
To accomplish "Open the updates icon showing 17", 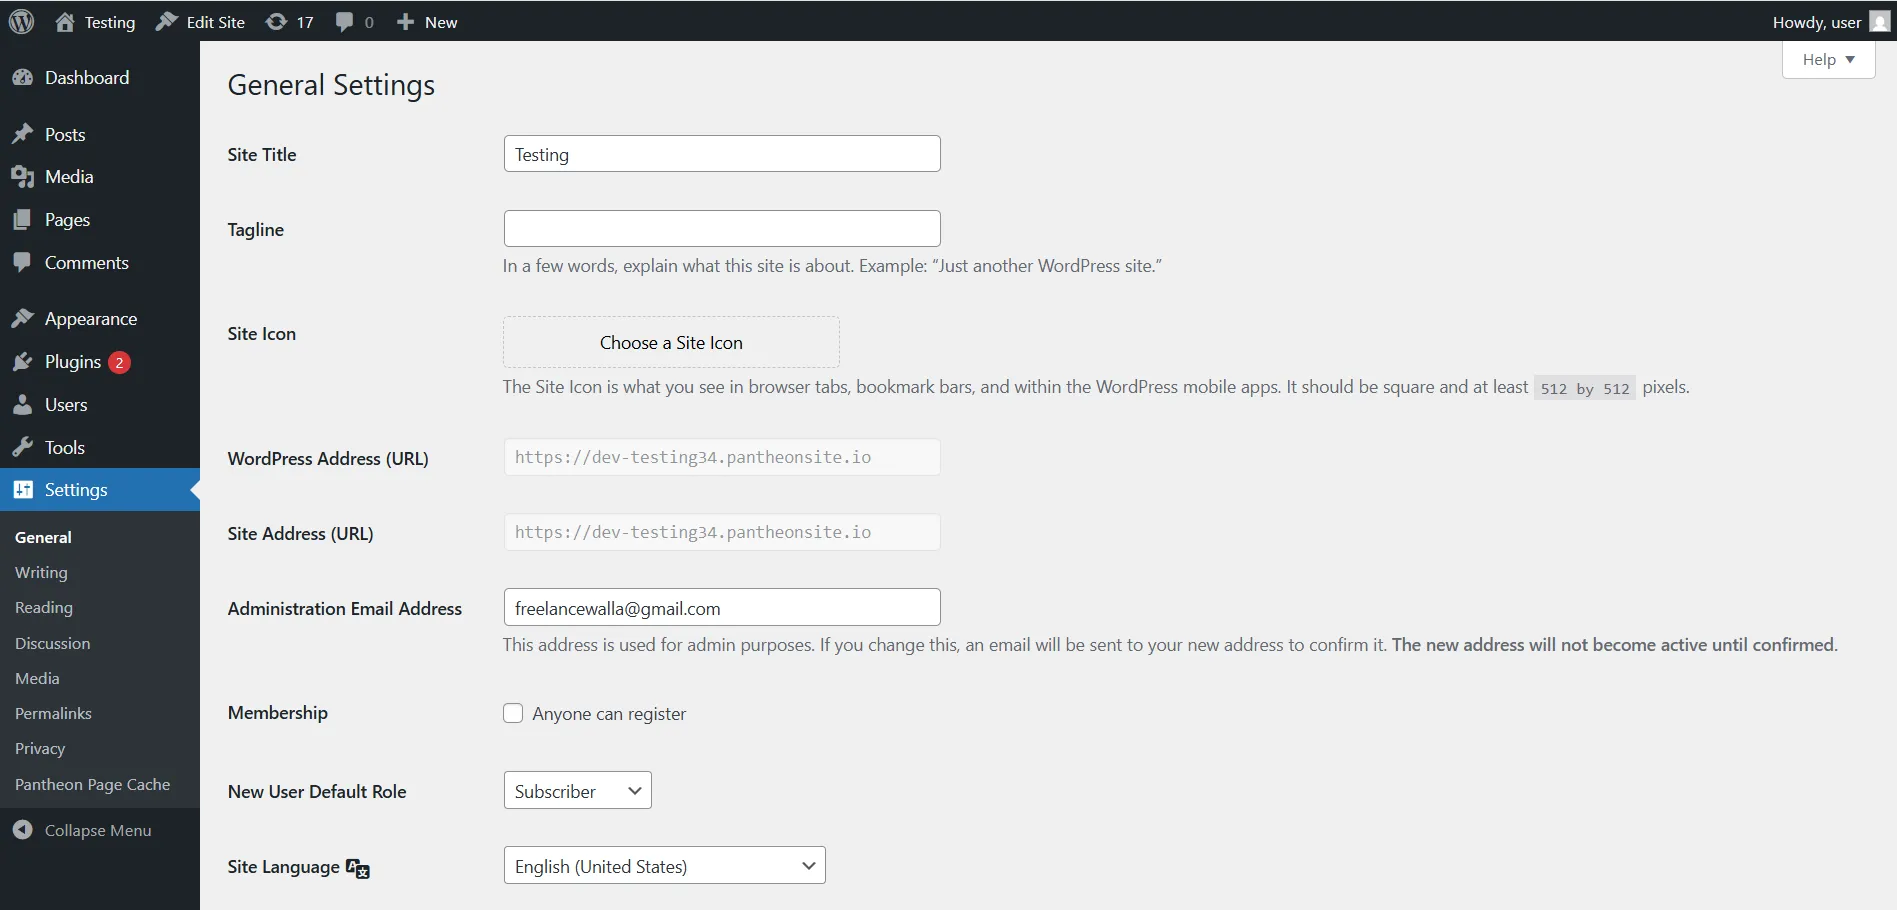I will [276, 22].
